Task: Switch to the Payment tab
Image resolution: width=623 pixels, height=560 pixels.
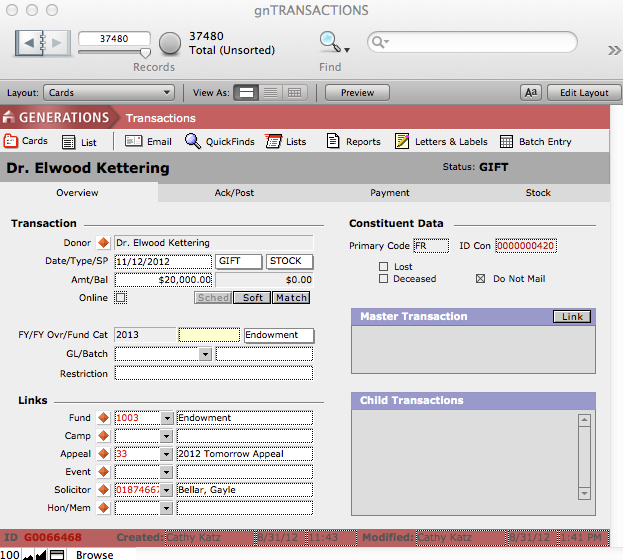Action: pyautogui.click(x=390, y=193)
